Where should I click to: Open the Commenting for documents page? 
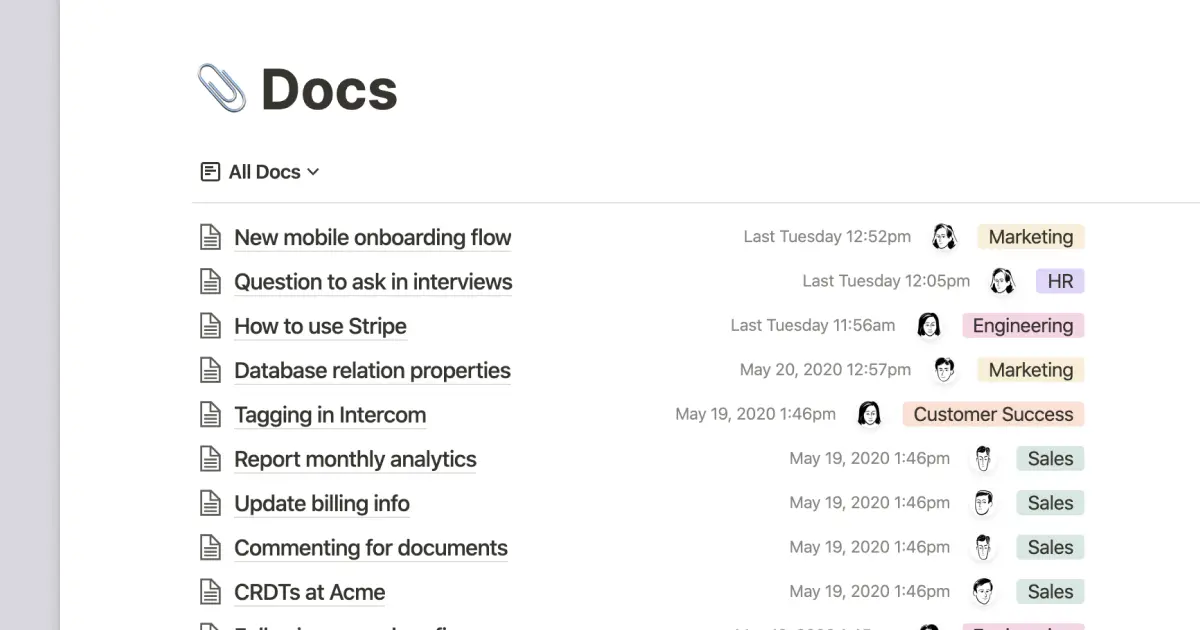pyautogui.click(x=370, y=547)
